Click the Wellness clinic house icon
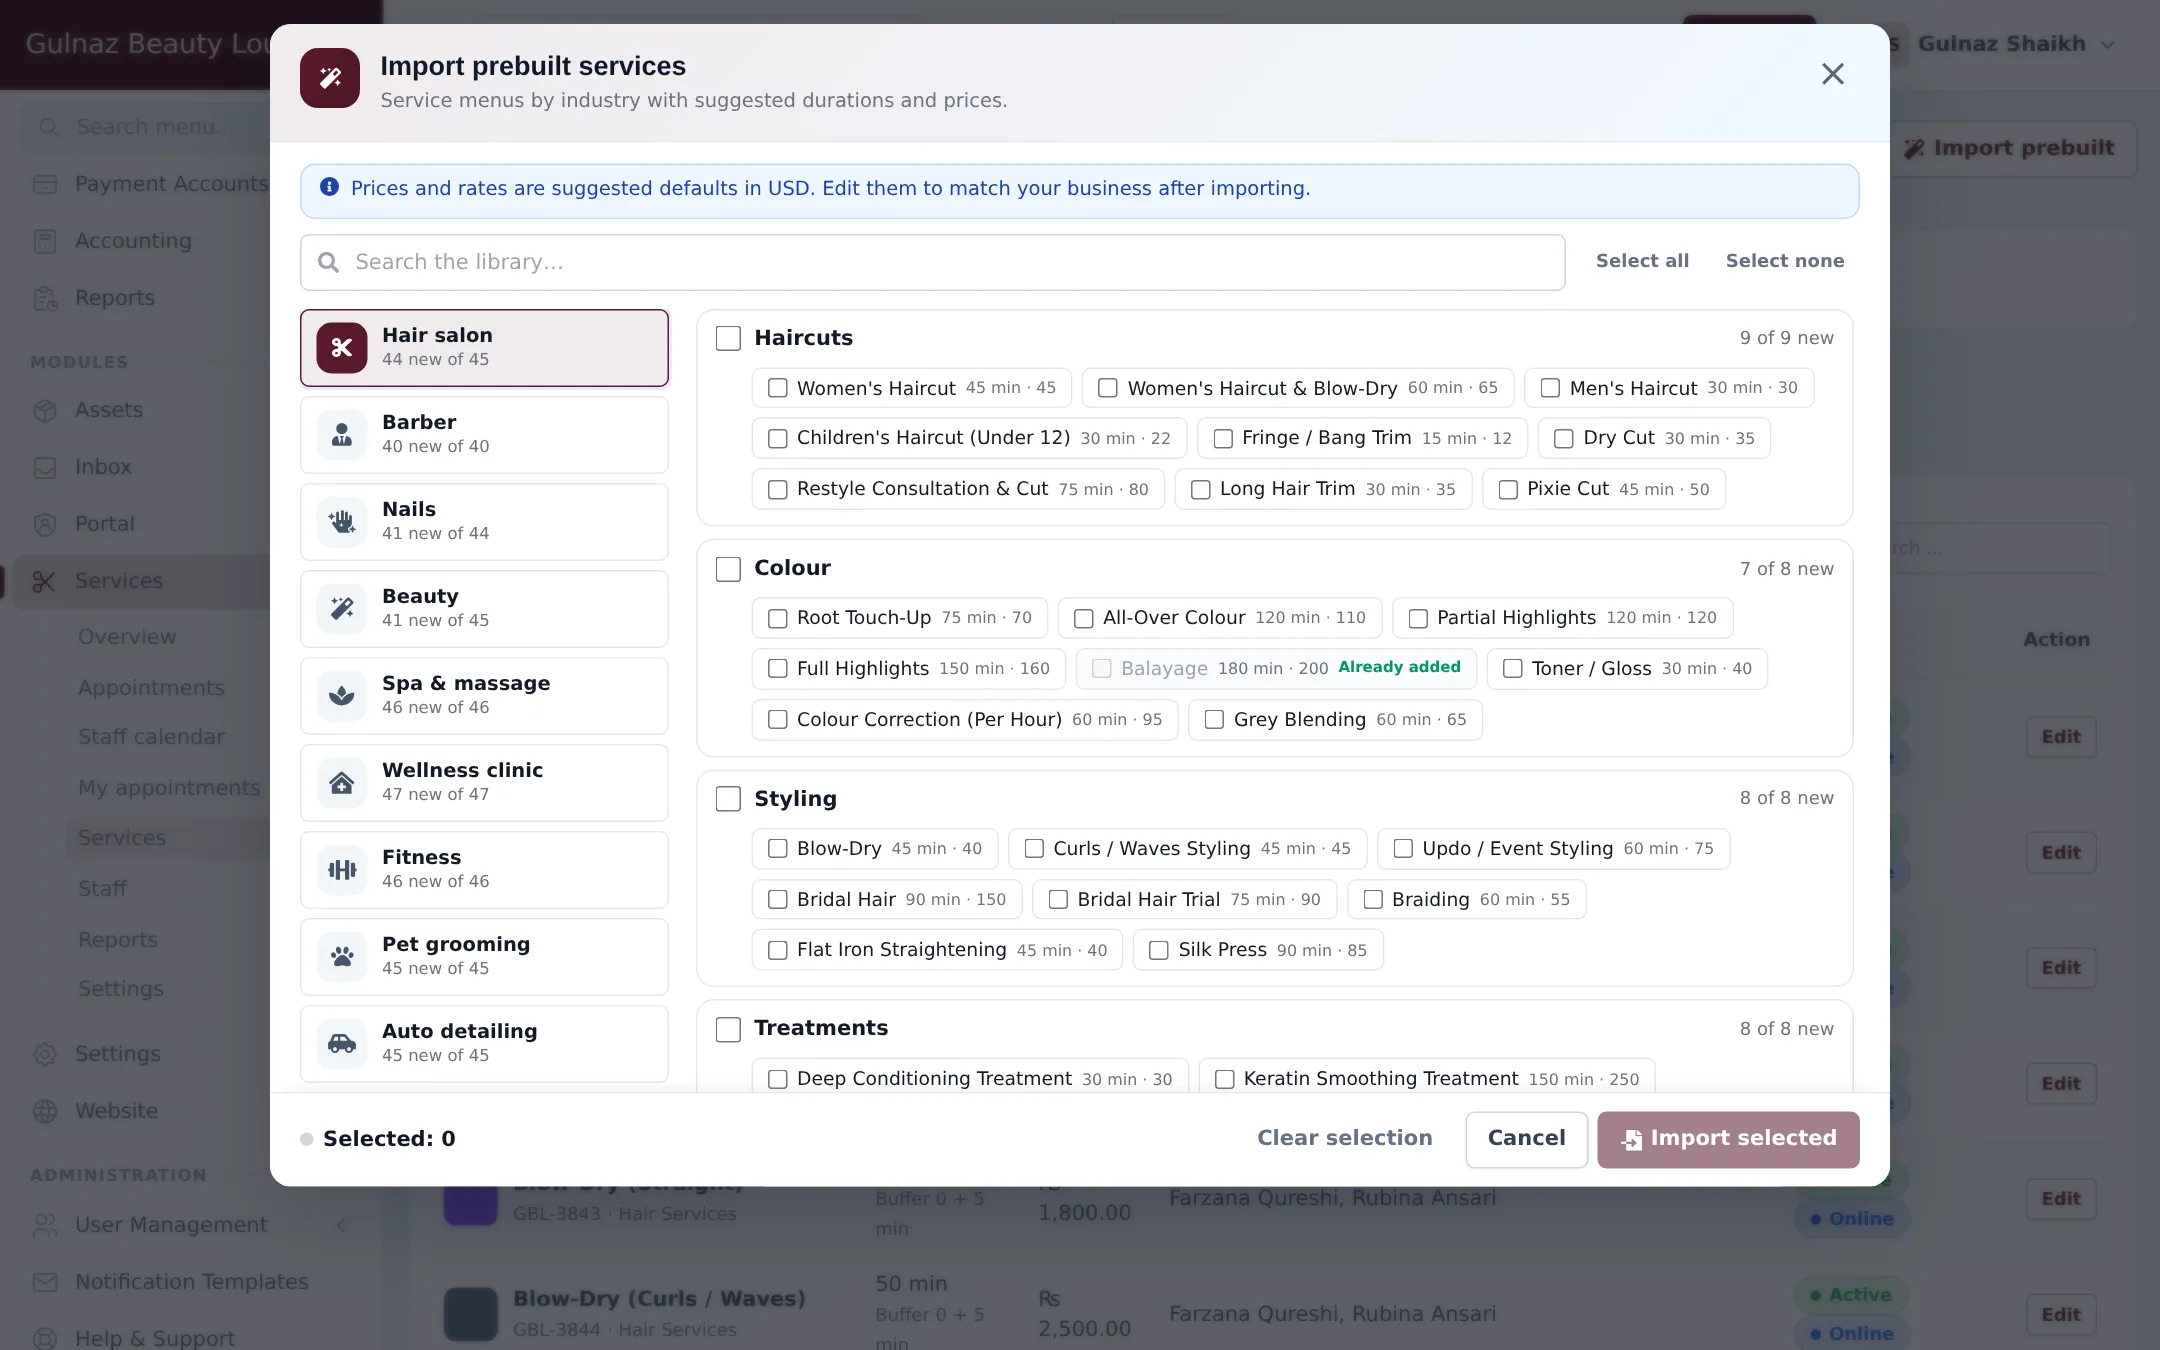The width and height of the screenshot is (2160, 1350). click(342, 783)
